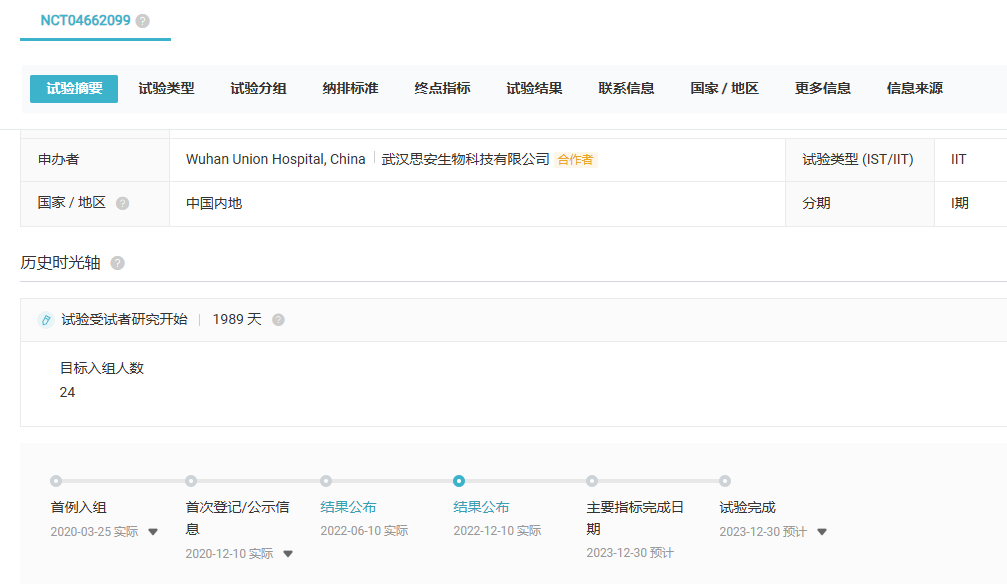Open the 试验分组 tab

[x=258, y=88]
